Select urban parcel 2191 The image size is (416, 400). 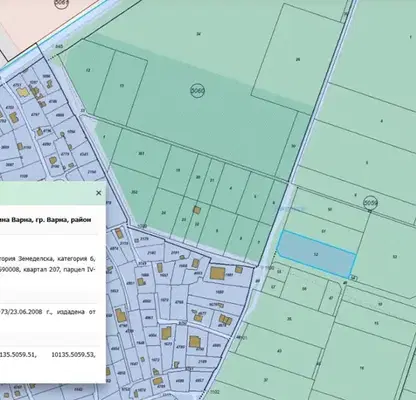(175, 253)
